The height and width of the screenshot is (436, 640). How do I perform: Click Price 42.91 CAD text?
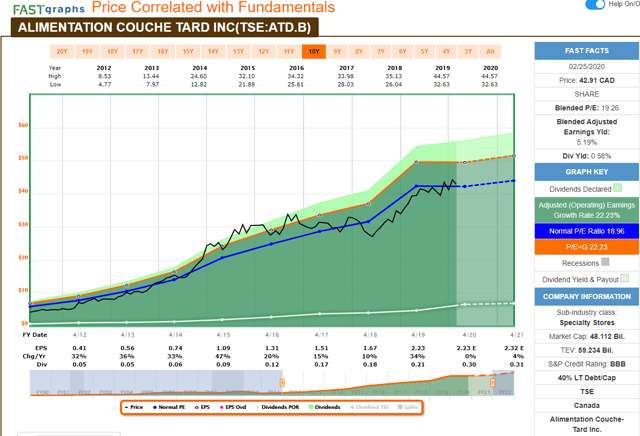tap(587, 80)
